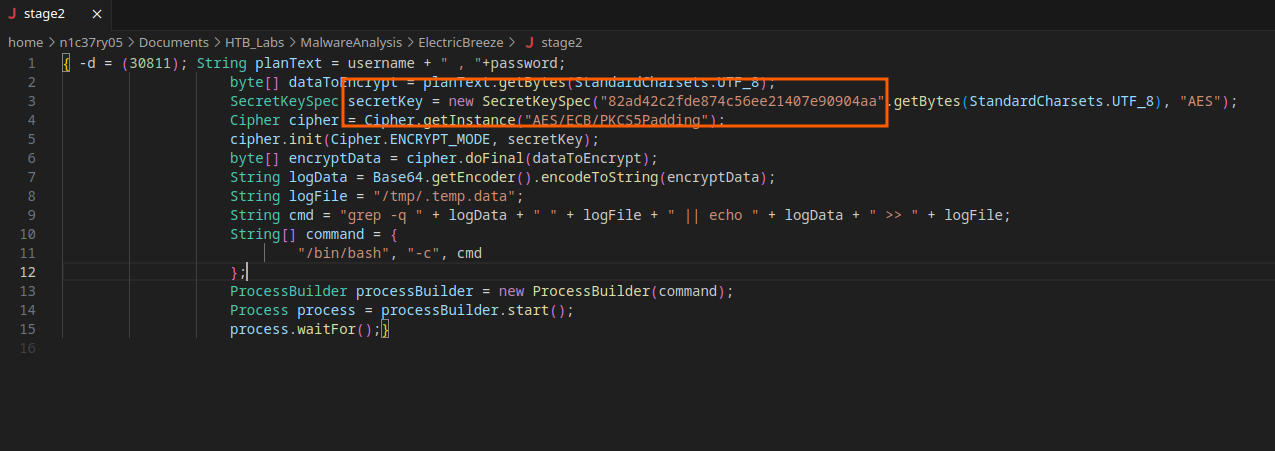Image resolution: width=1275 pixels, height=451 pixels.
Task: Click "new ProcessBuilder(command)" on line 13
Action: (612, 291)
